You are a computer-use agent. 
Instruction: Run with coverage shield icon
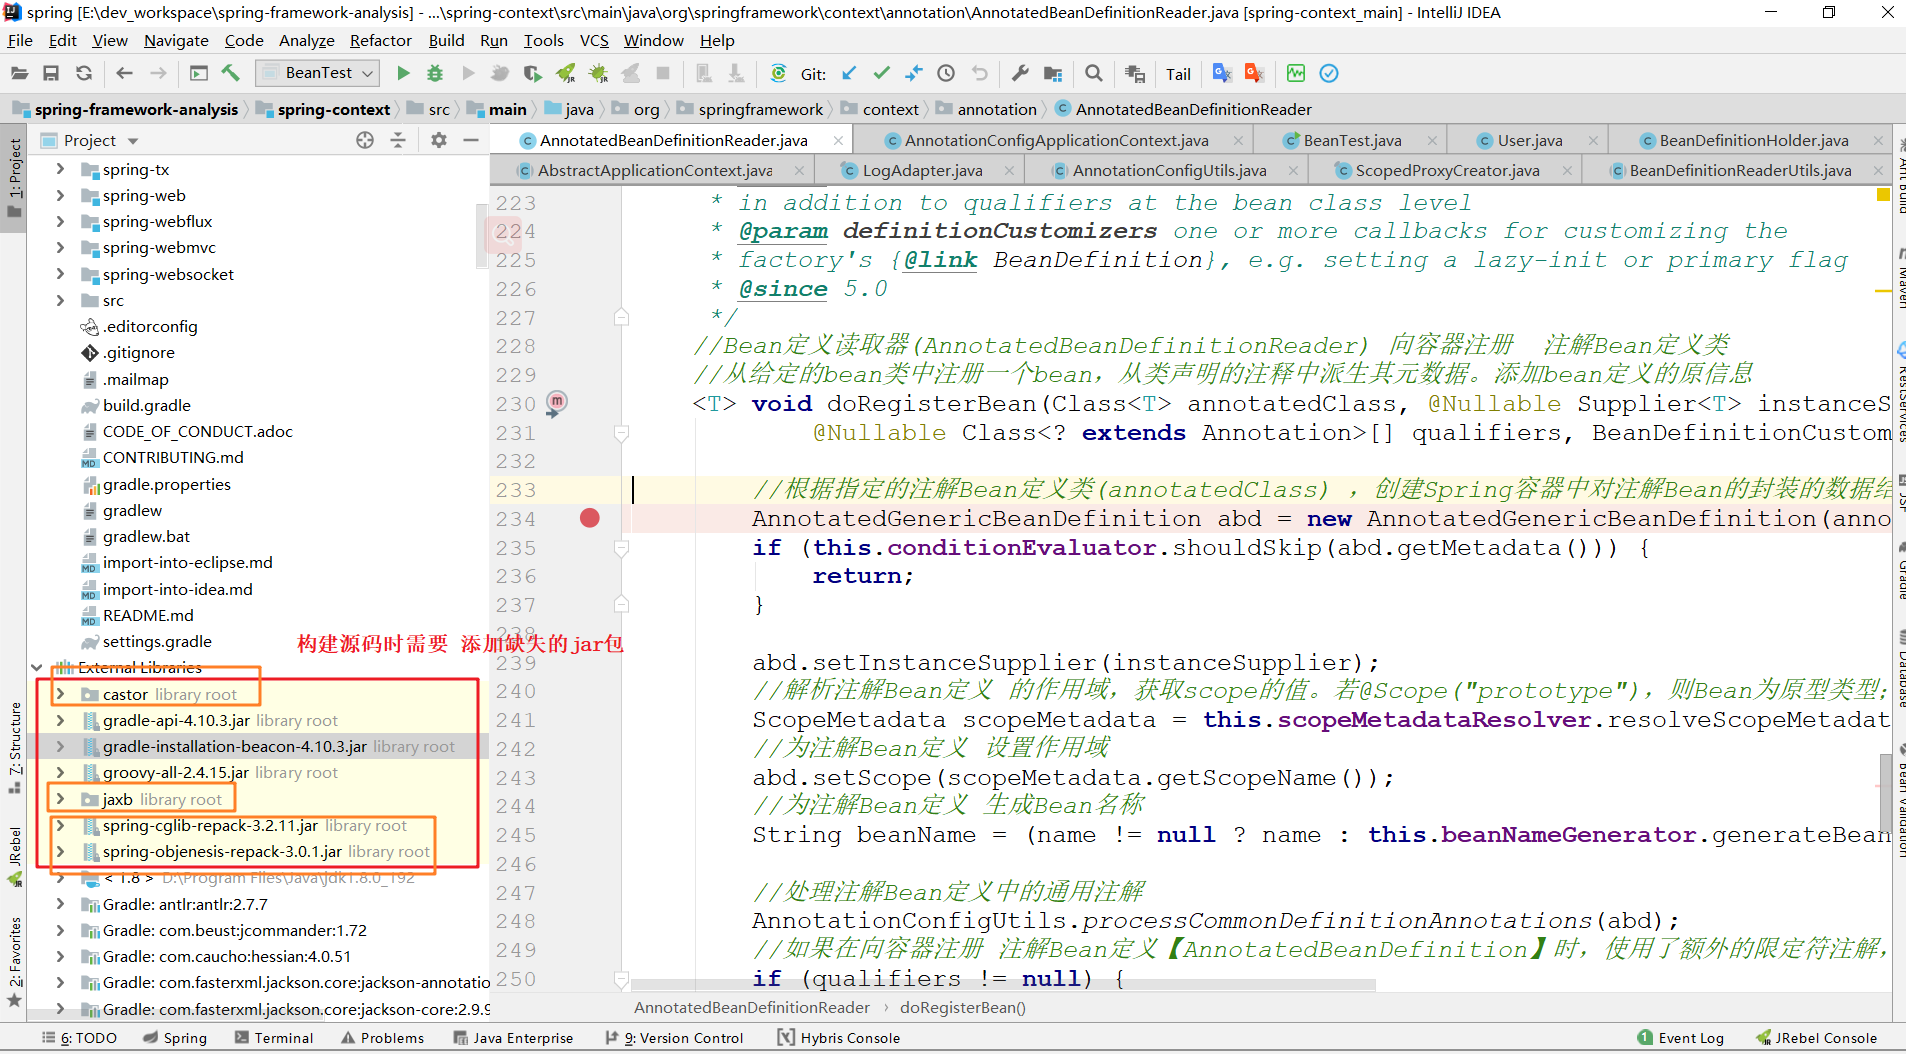(533, 73)
